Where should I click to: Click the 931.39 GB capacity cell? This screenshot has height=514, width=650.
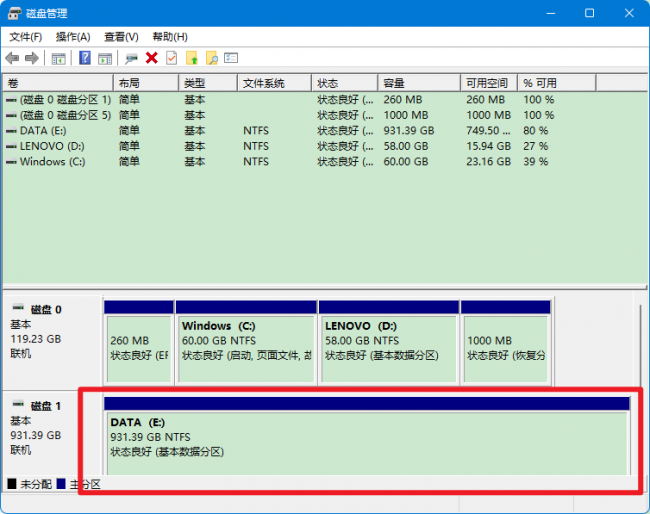point(409,131)
